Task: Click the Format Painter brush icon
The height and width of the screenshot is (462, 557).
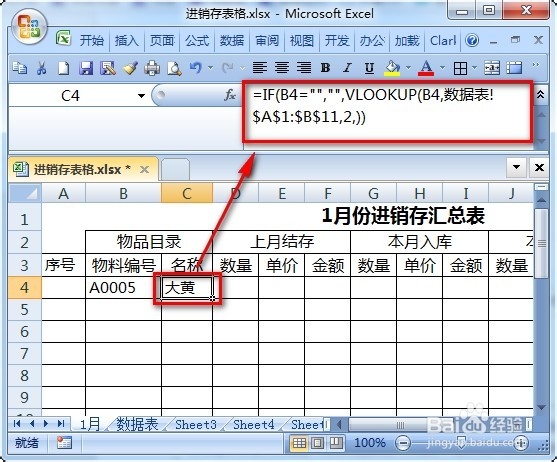Action: [130, 67]
